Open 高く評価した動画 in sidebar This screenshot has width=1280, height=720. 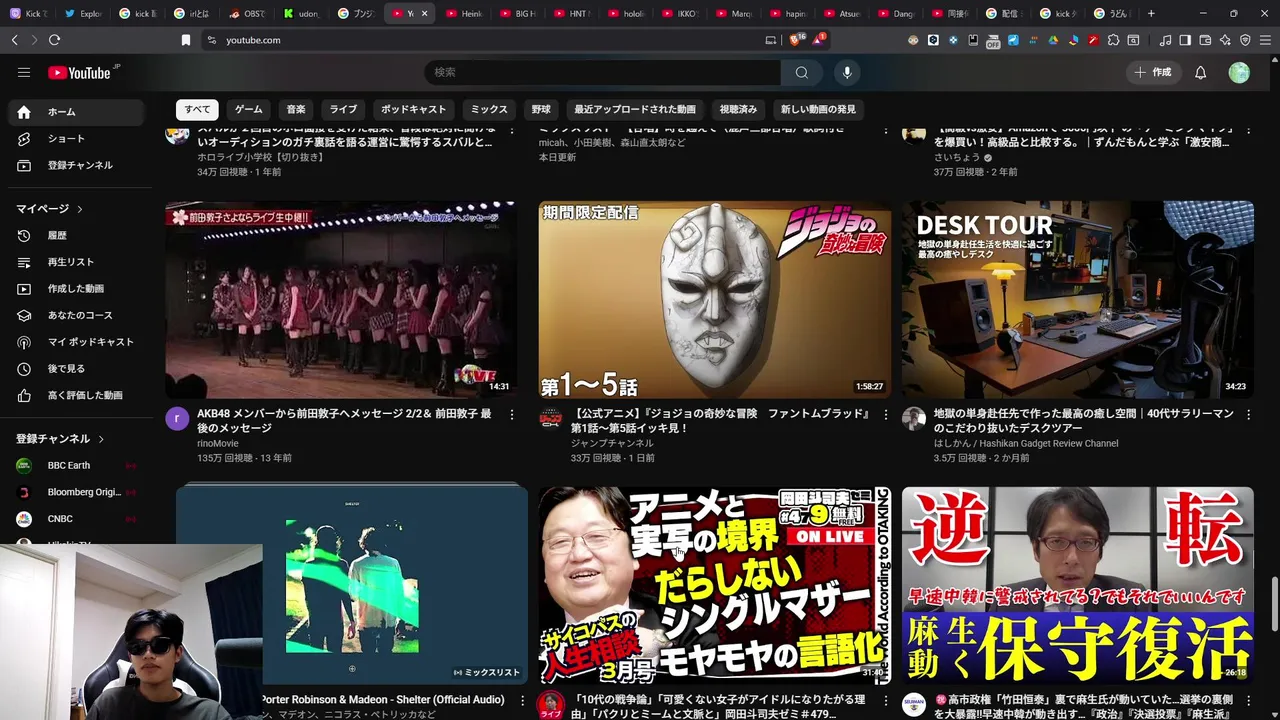click(x=76, y=395)
